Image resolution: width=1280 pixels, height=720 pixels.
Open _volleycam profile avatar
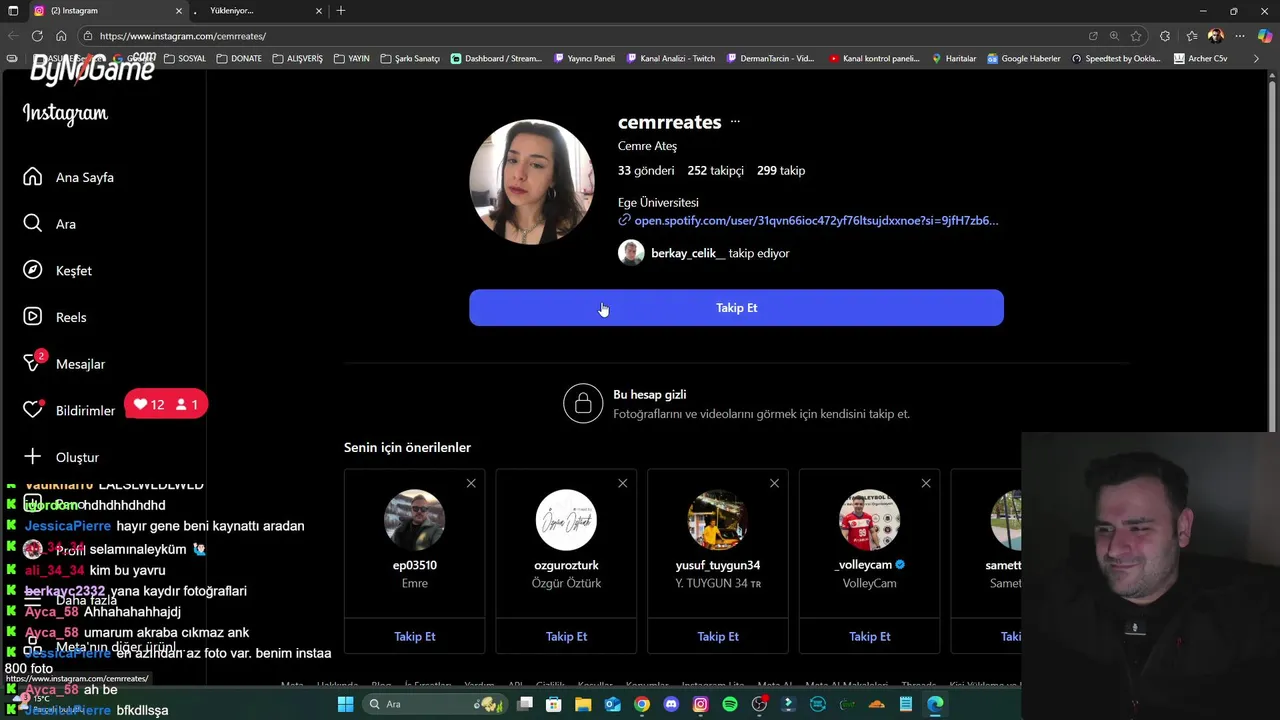pos(869,520)
